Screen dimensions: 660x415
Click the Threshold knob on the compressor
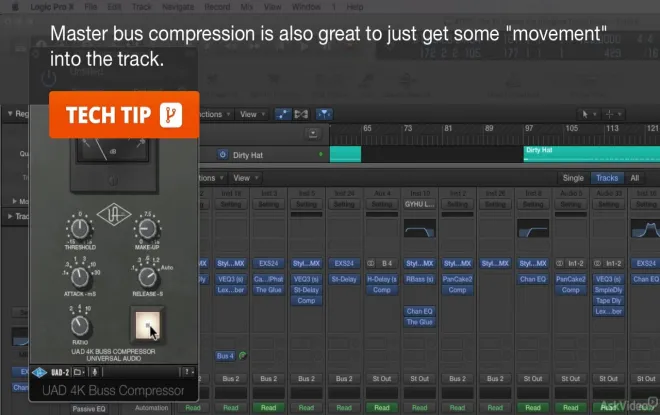tap(80, 229)
